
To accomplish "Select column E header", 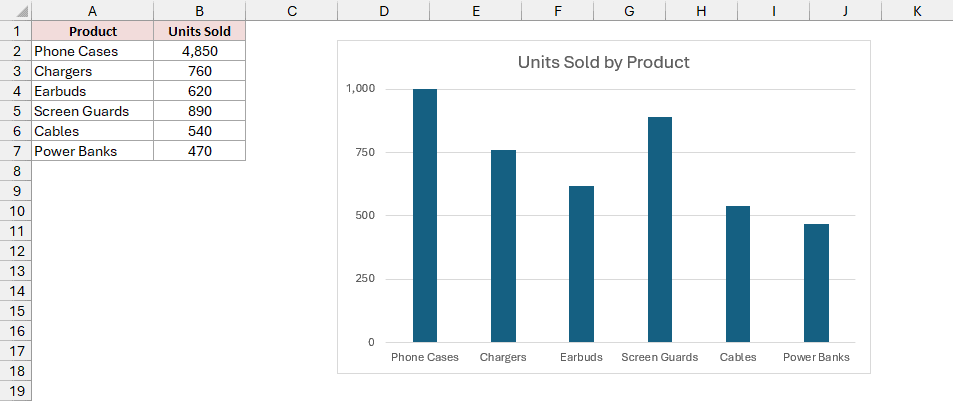I will pos(475,10).
